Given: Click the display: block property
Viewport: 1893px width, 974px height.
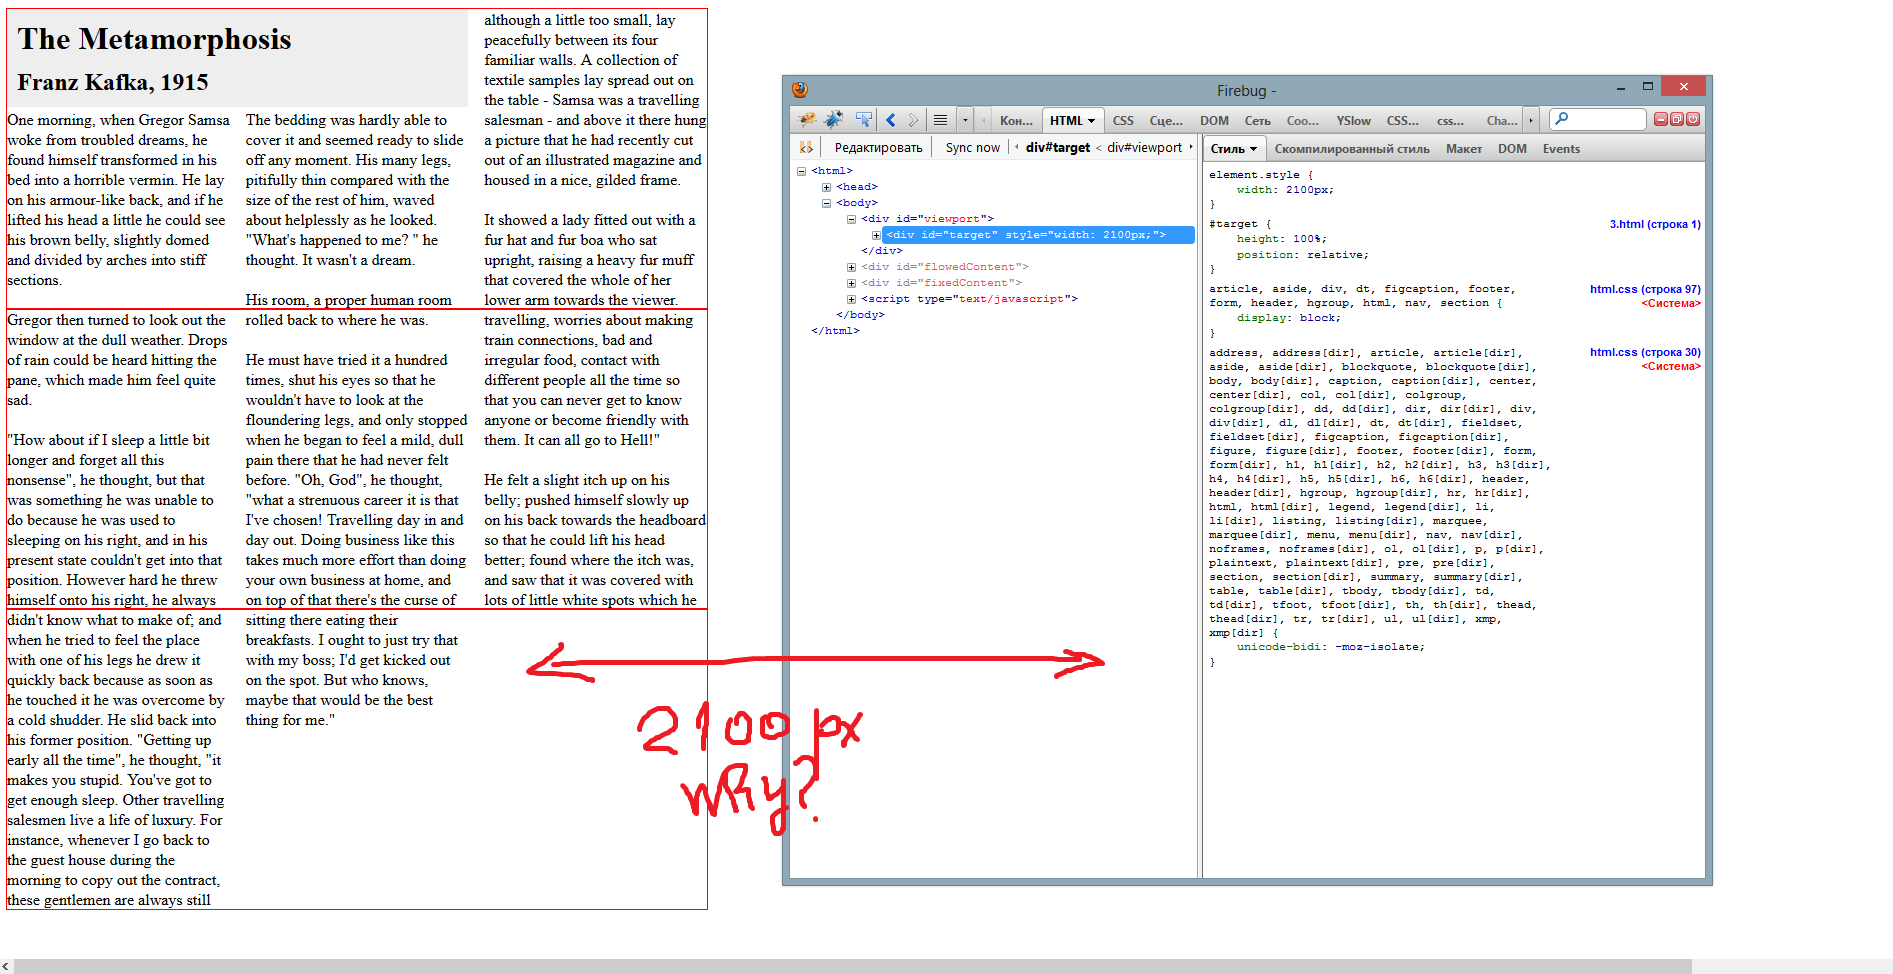Looking at the screenshot, I should [x=1288, y=318].
